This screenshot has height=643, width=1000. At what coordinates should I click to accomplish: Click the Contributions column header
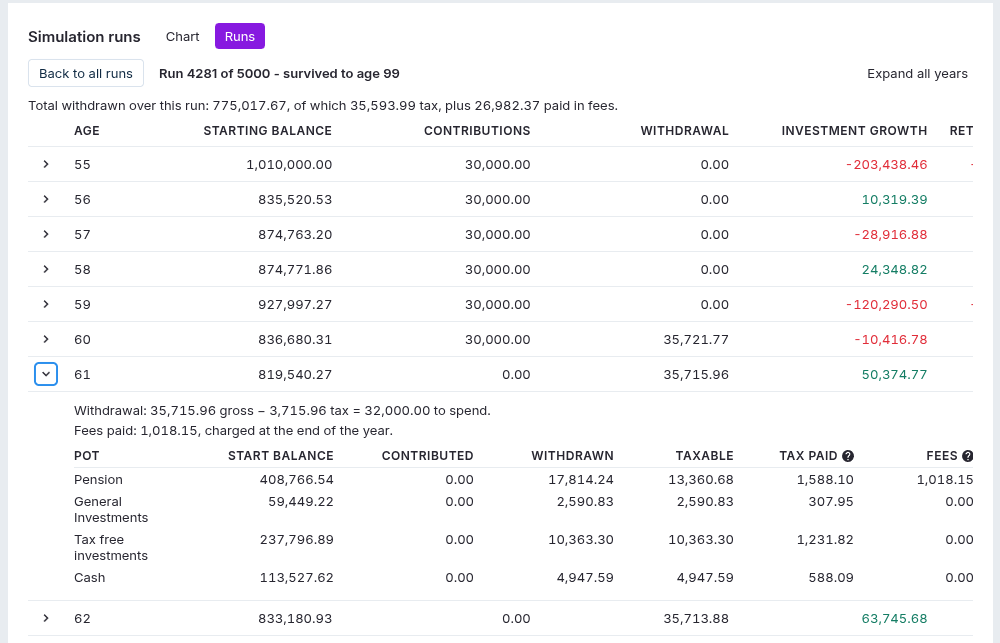477,131
